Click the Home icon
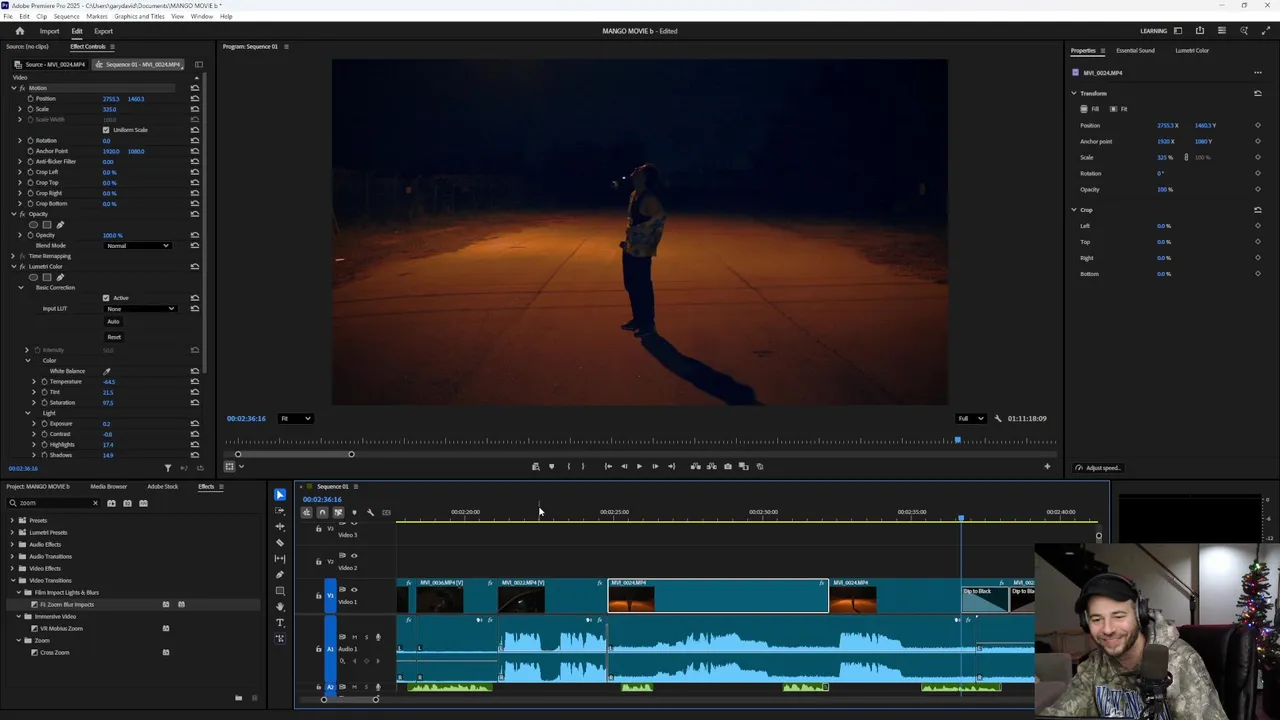The height and width of the screenshot is (720, 1280). tap(19, 31)
